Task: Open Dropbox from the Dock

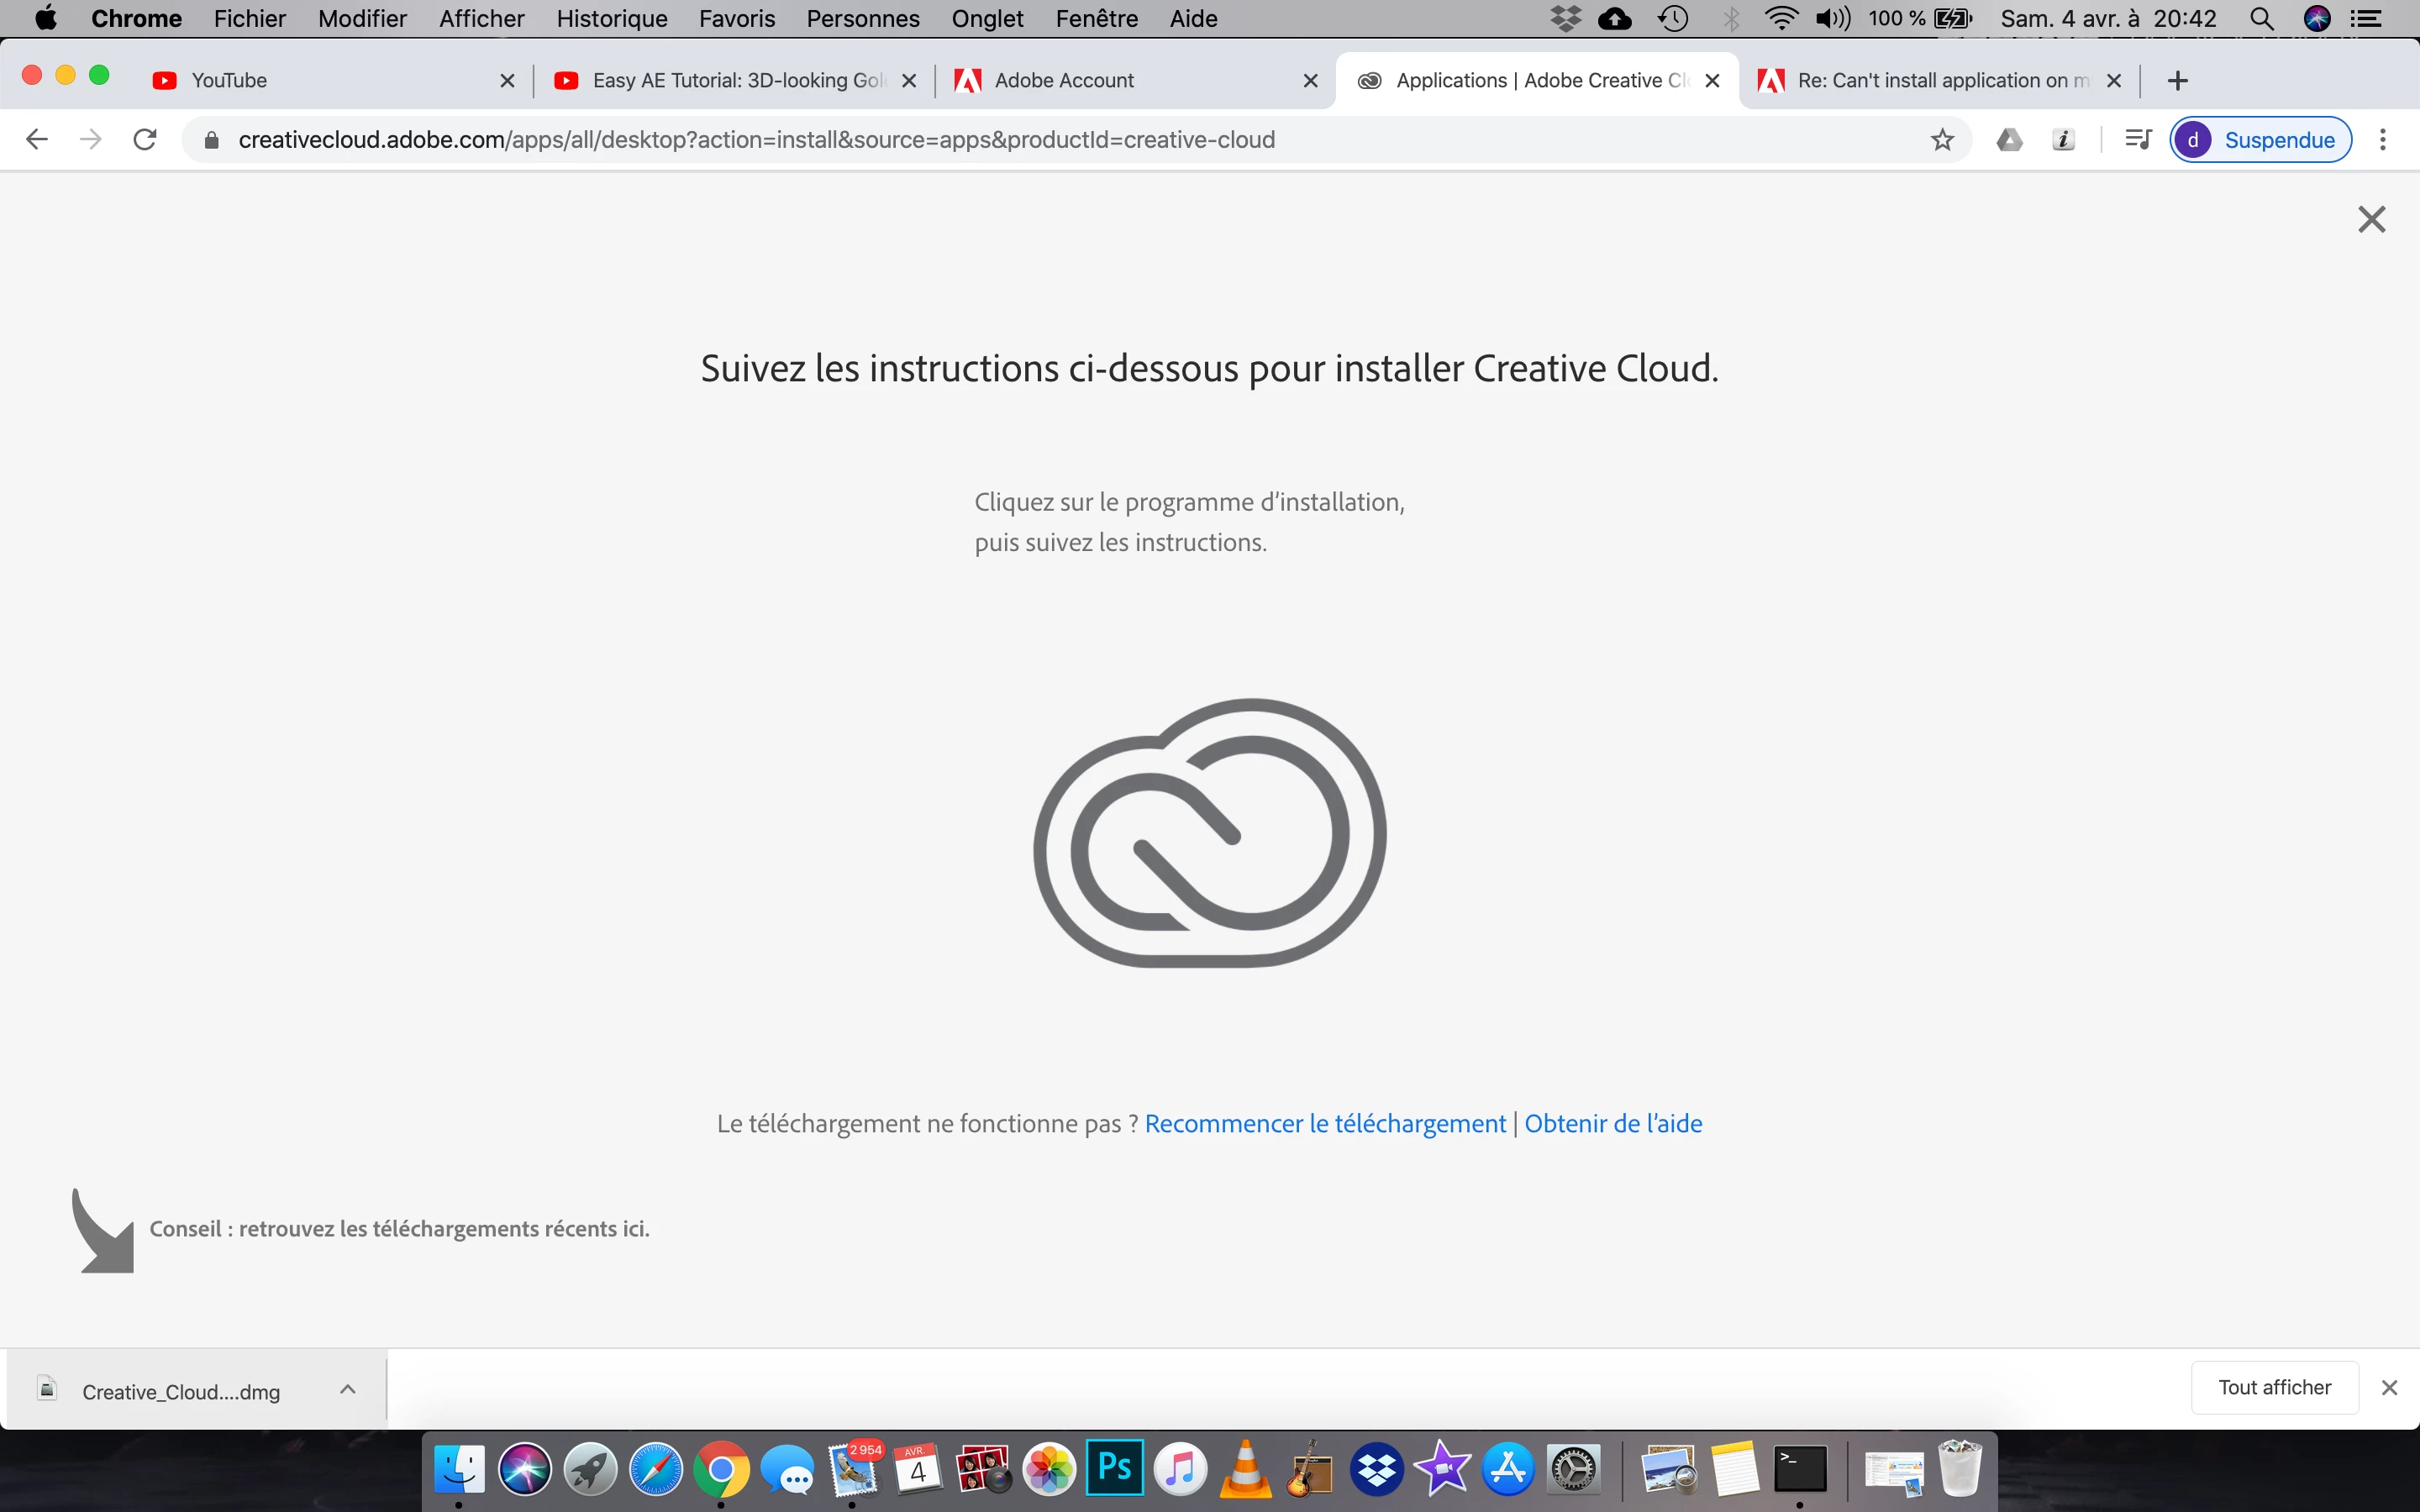Action: point(1376,1470)
